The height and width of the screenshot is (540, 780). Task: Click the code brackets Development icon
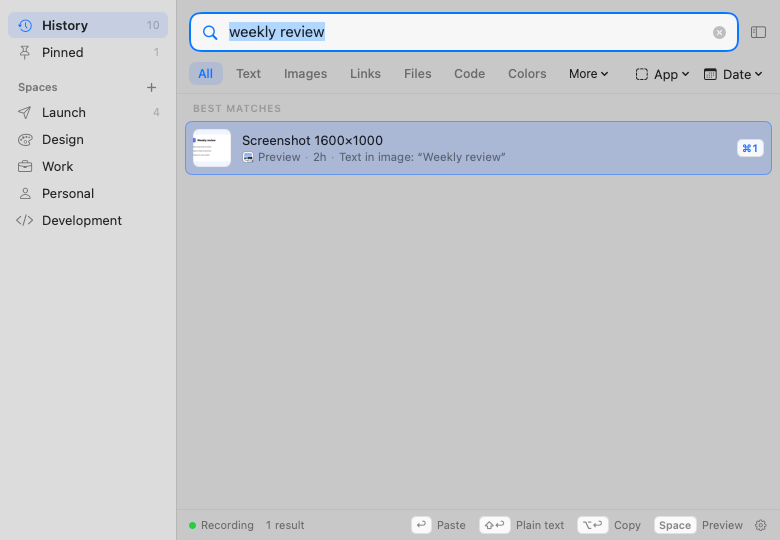pyautogui.click(x=24, y=220)
